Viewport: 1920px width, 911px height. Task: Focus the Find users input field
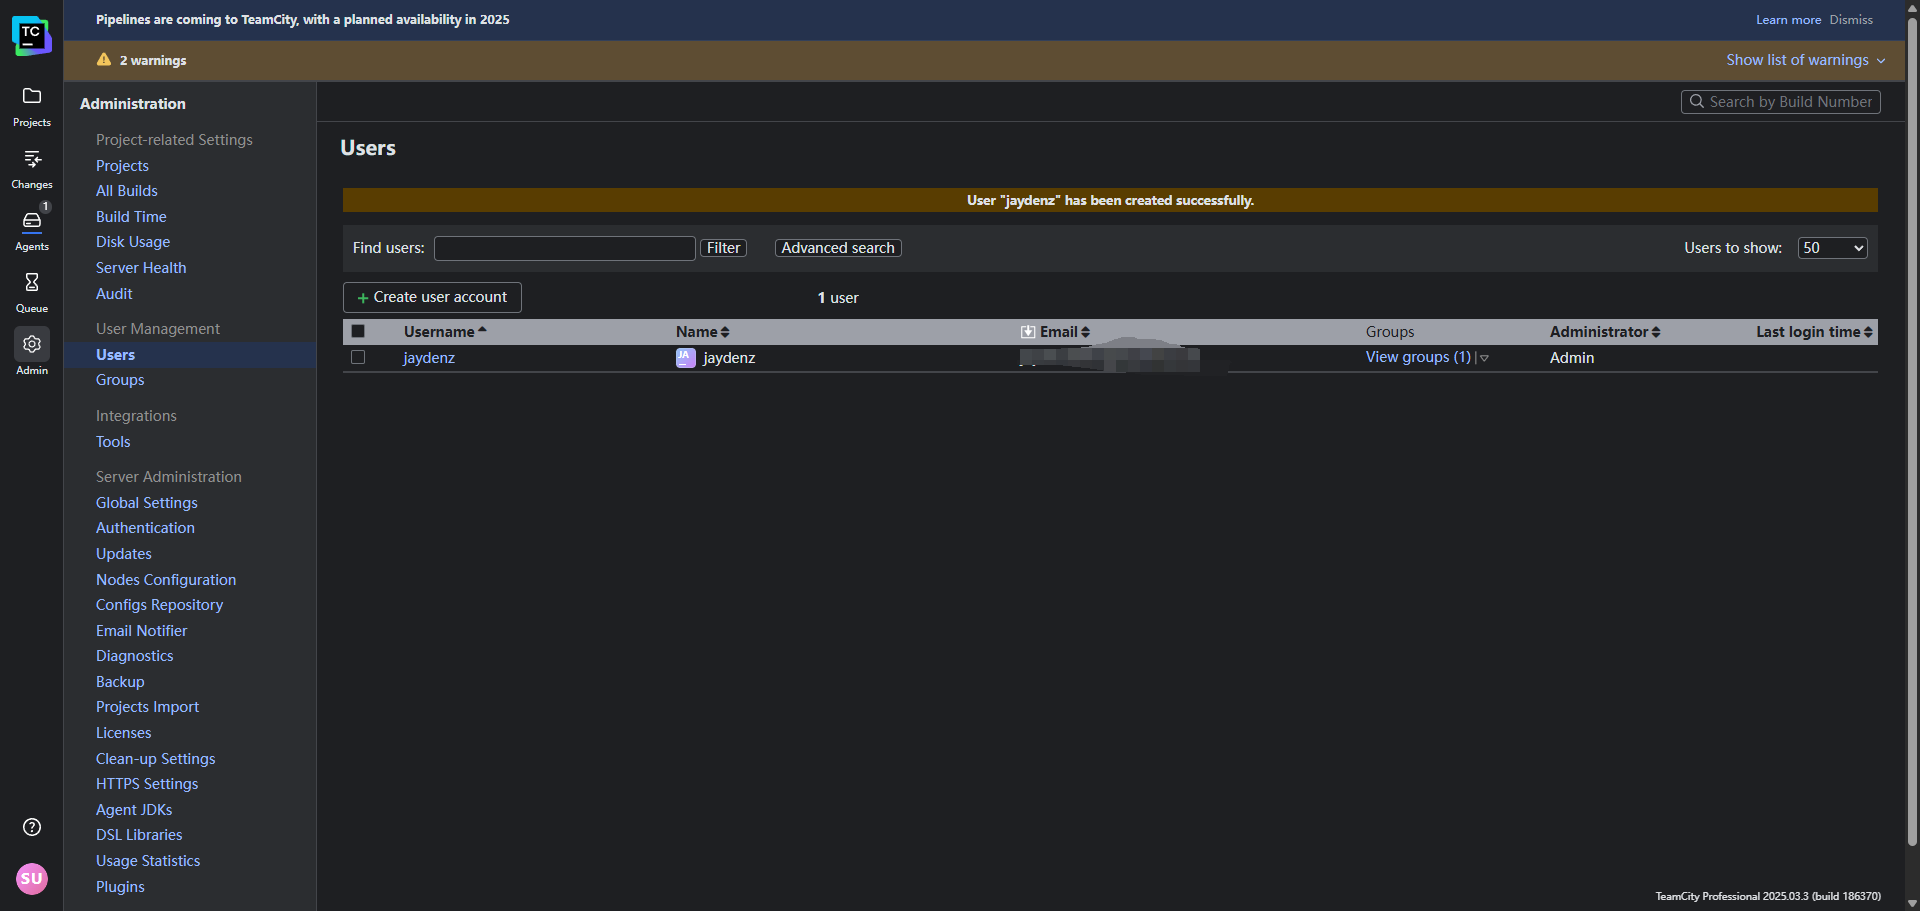[565, 248]
